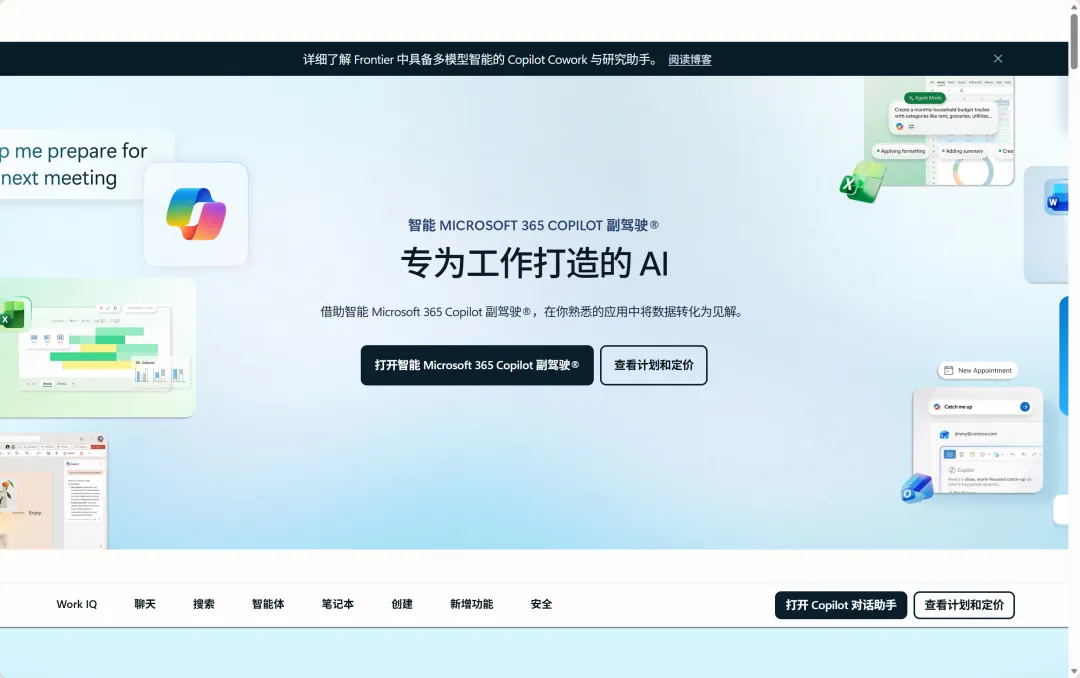Select the 创建 tab
This screenshot has width=1080, height=678.
pos(402,604)
